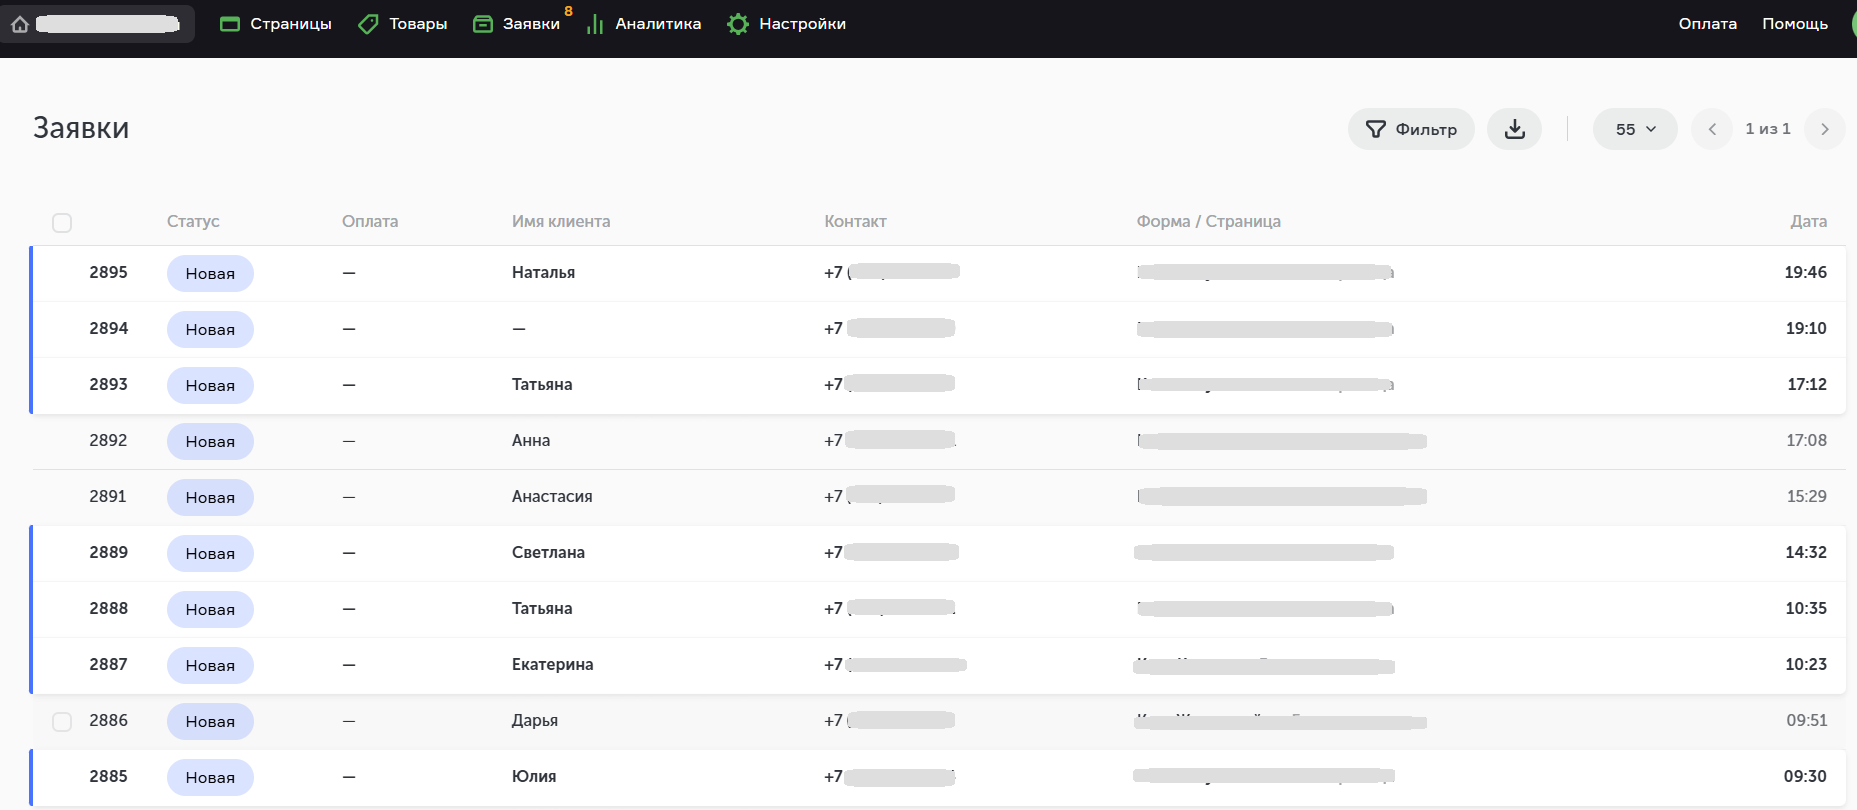This screenshot has width=1857, height=810.
Task: Select request number 2894
Action: pyautogui.click(x=108, y=328)
